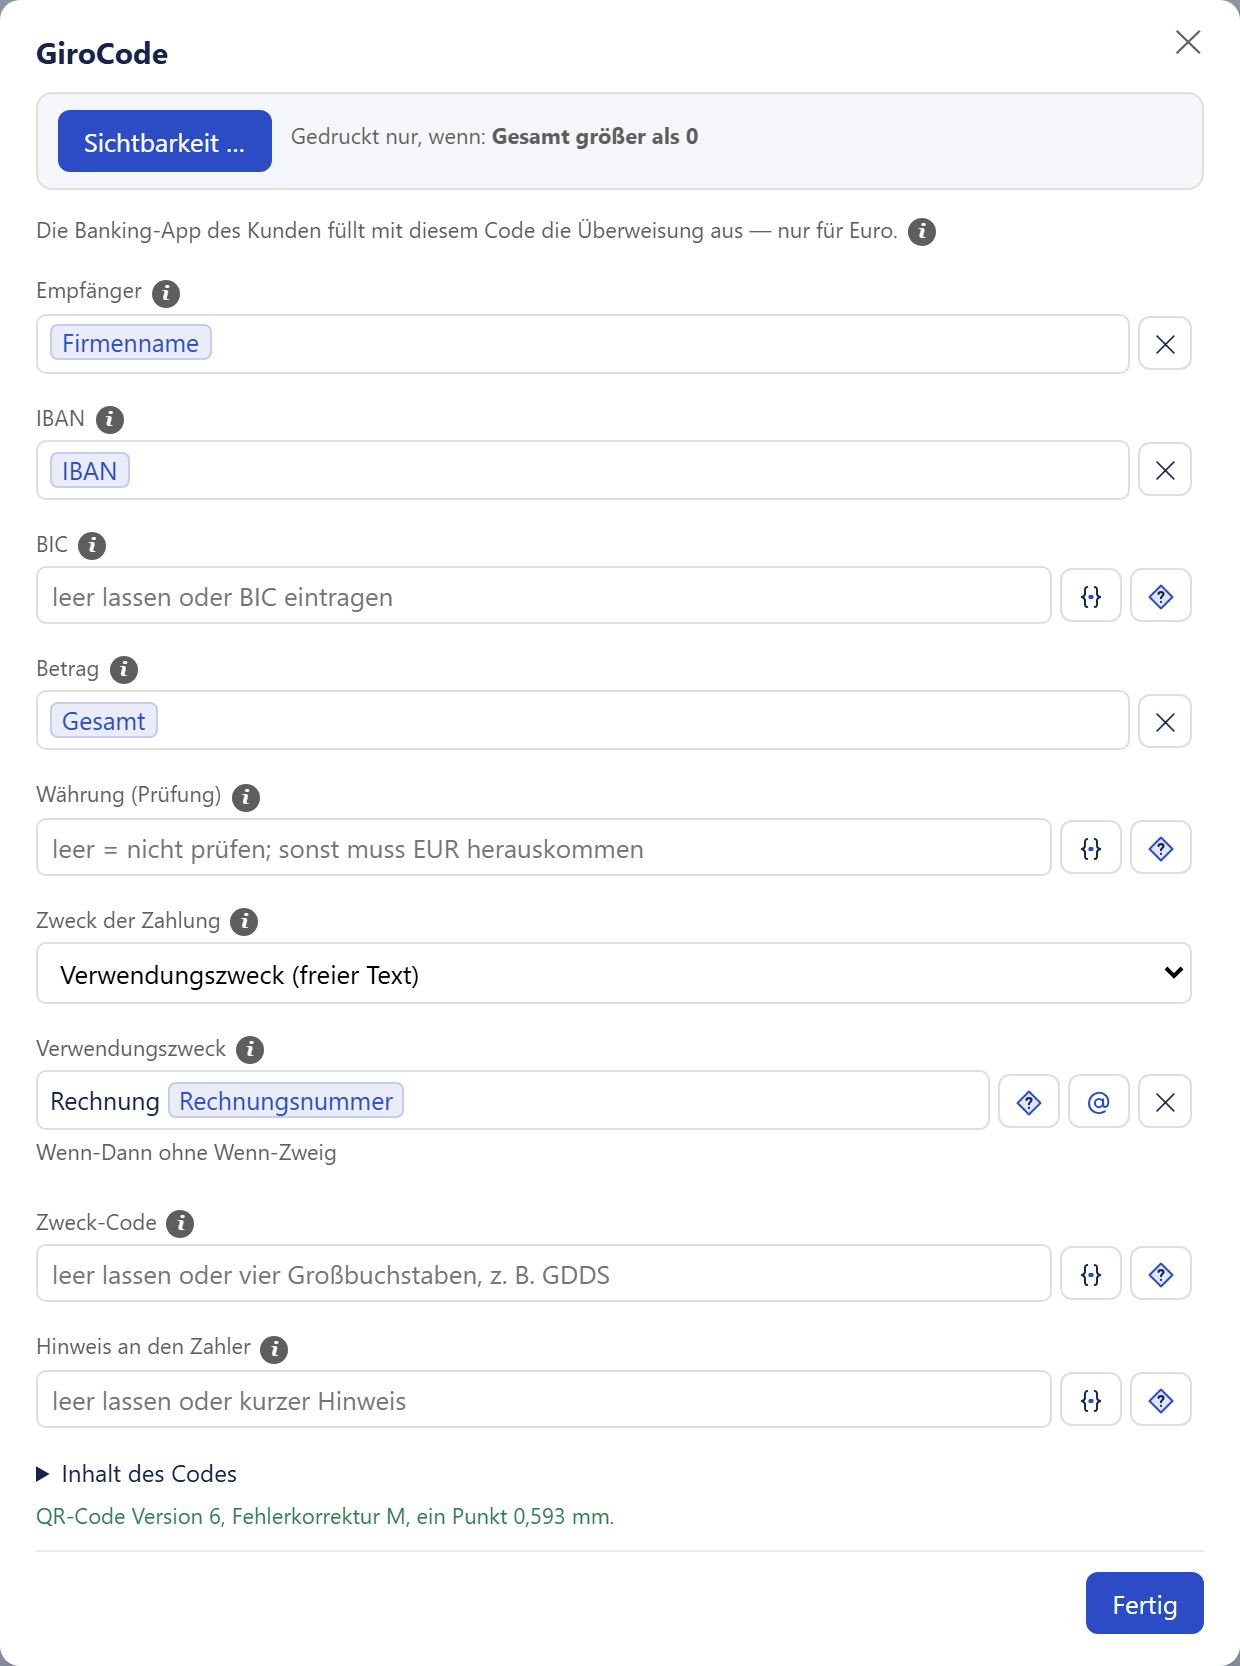Expand the Inhalt des Codes section
This screenshot has width=1240, height=1666.
coord(137,1474)
